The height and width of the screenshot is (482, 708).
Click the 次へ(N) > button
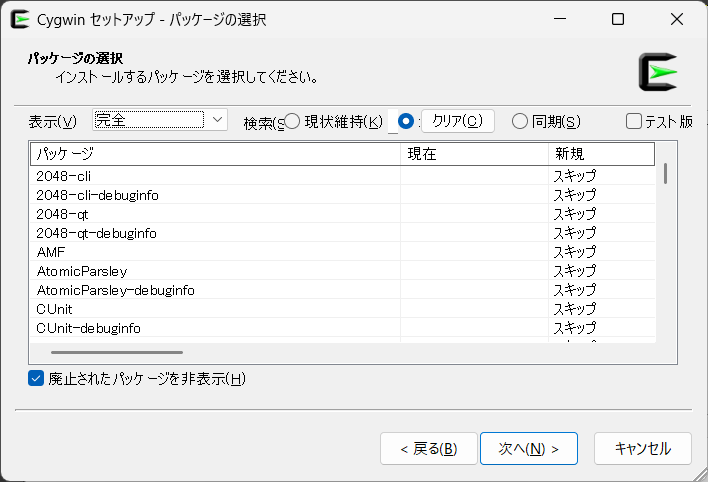tap(529, 448)
